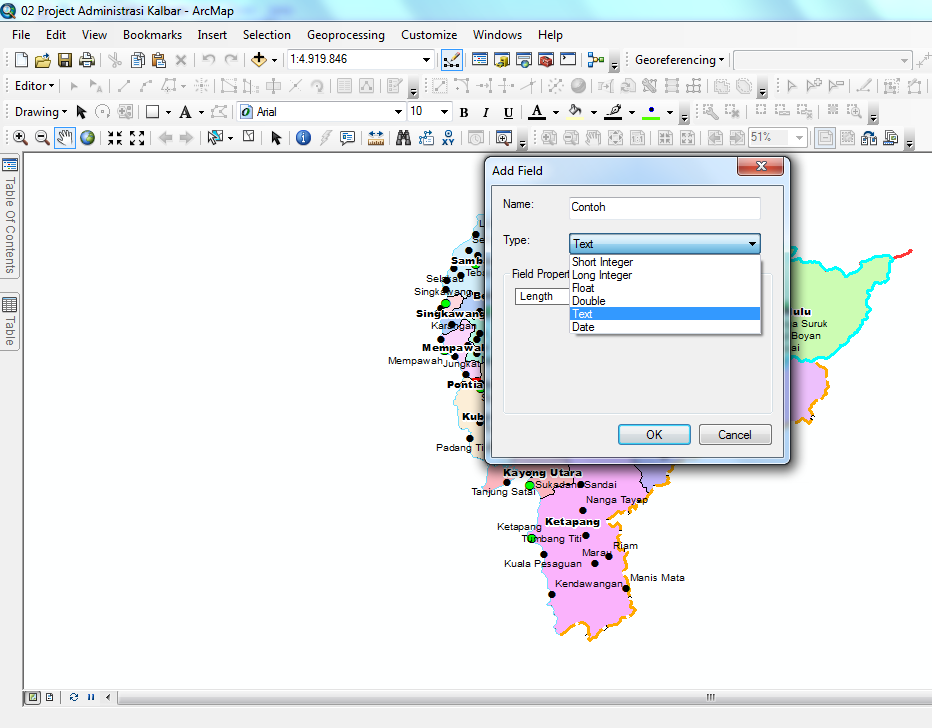Cancel the Add Field dialog

735,434
